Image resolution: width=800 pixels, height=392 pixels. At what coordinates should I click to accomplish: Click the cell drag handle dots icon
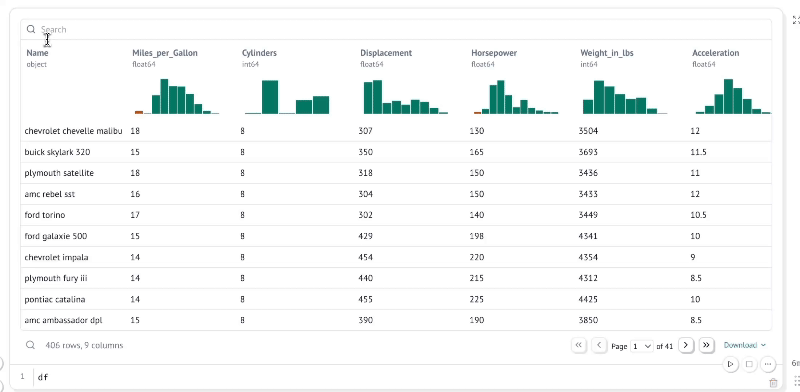[796, 380]
